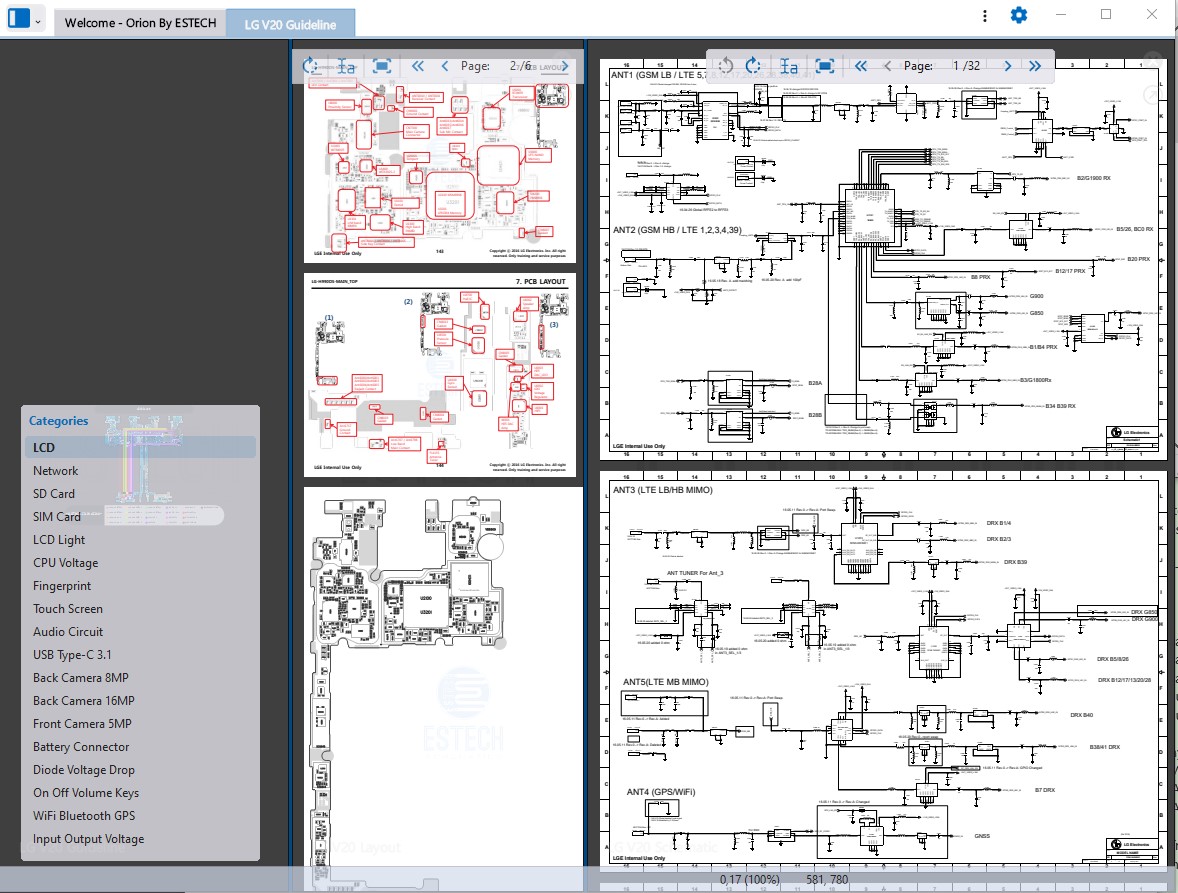Open the three-dot more options menu
Viewport: 1178px width, 893px height.
(985, 16)
